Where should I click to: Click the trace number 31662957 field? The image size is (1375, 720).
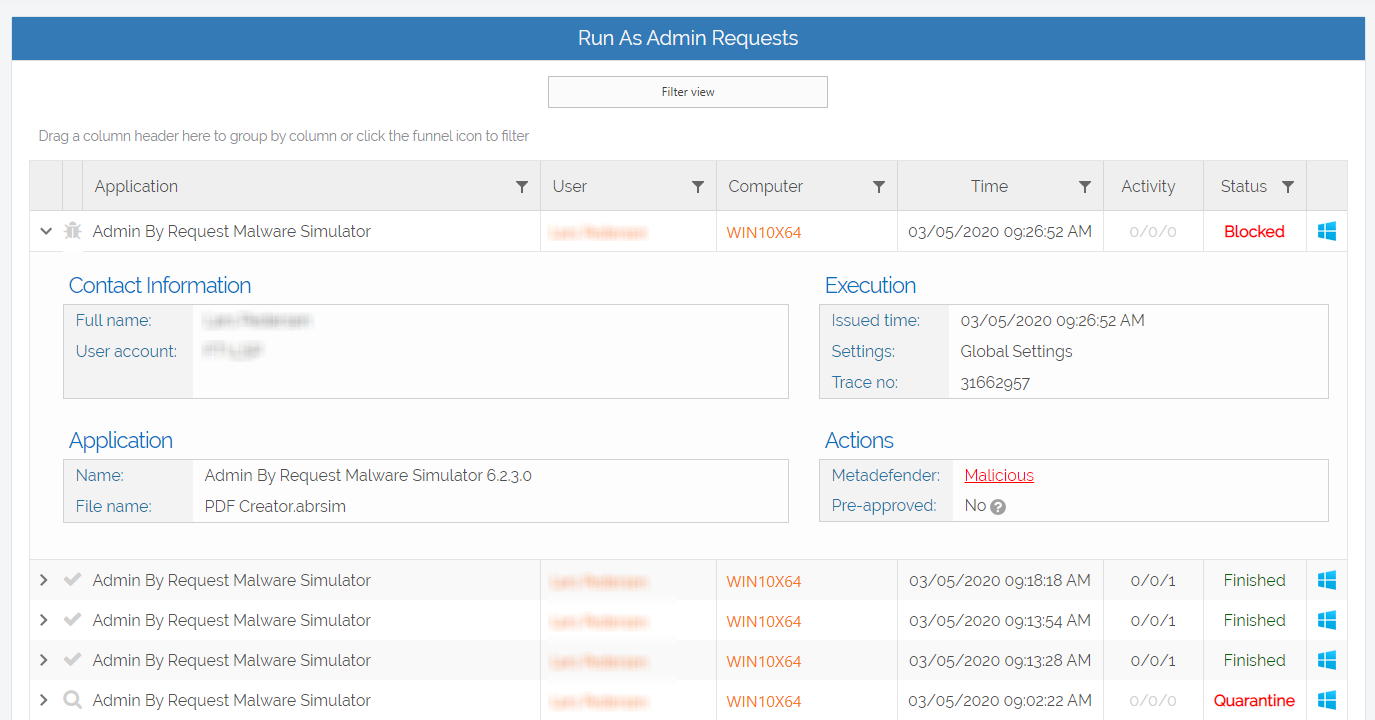(x=995, y=383)
